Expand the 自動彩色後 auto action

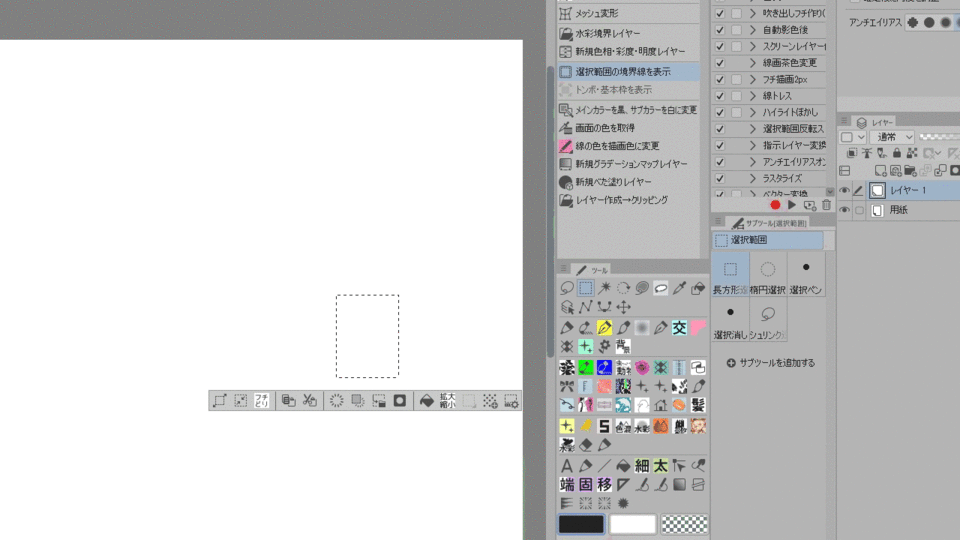click(x=753, y=29)
